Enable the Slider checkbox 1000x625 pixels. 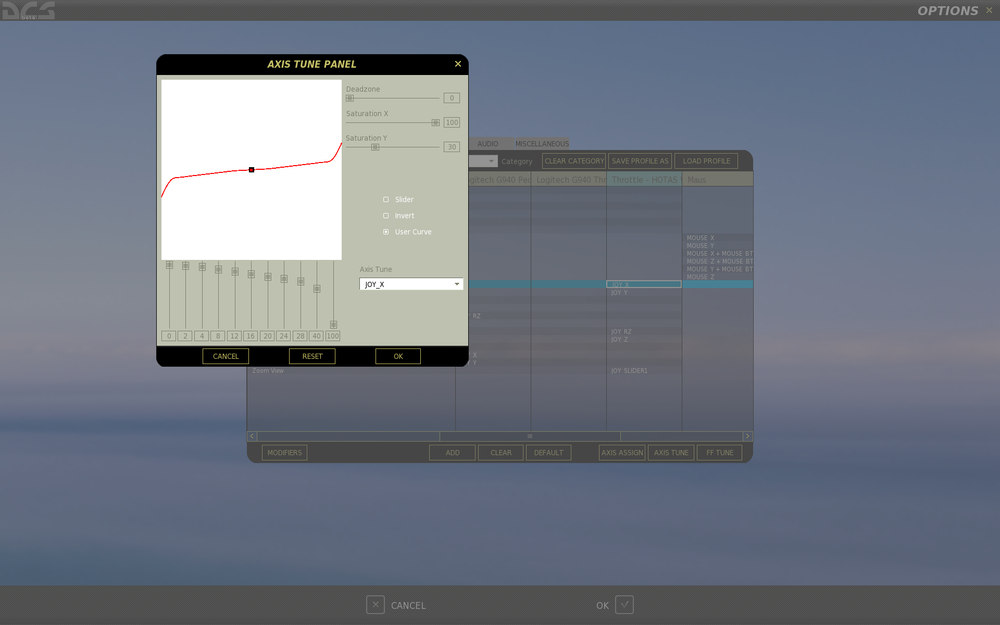pyautogui.click(x=386, y=200)
